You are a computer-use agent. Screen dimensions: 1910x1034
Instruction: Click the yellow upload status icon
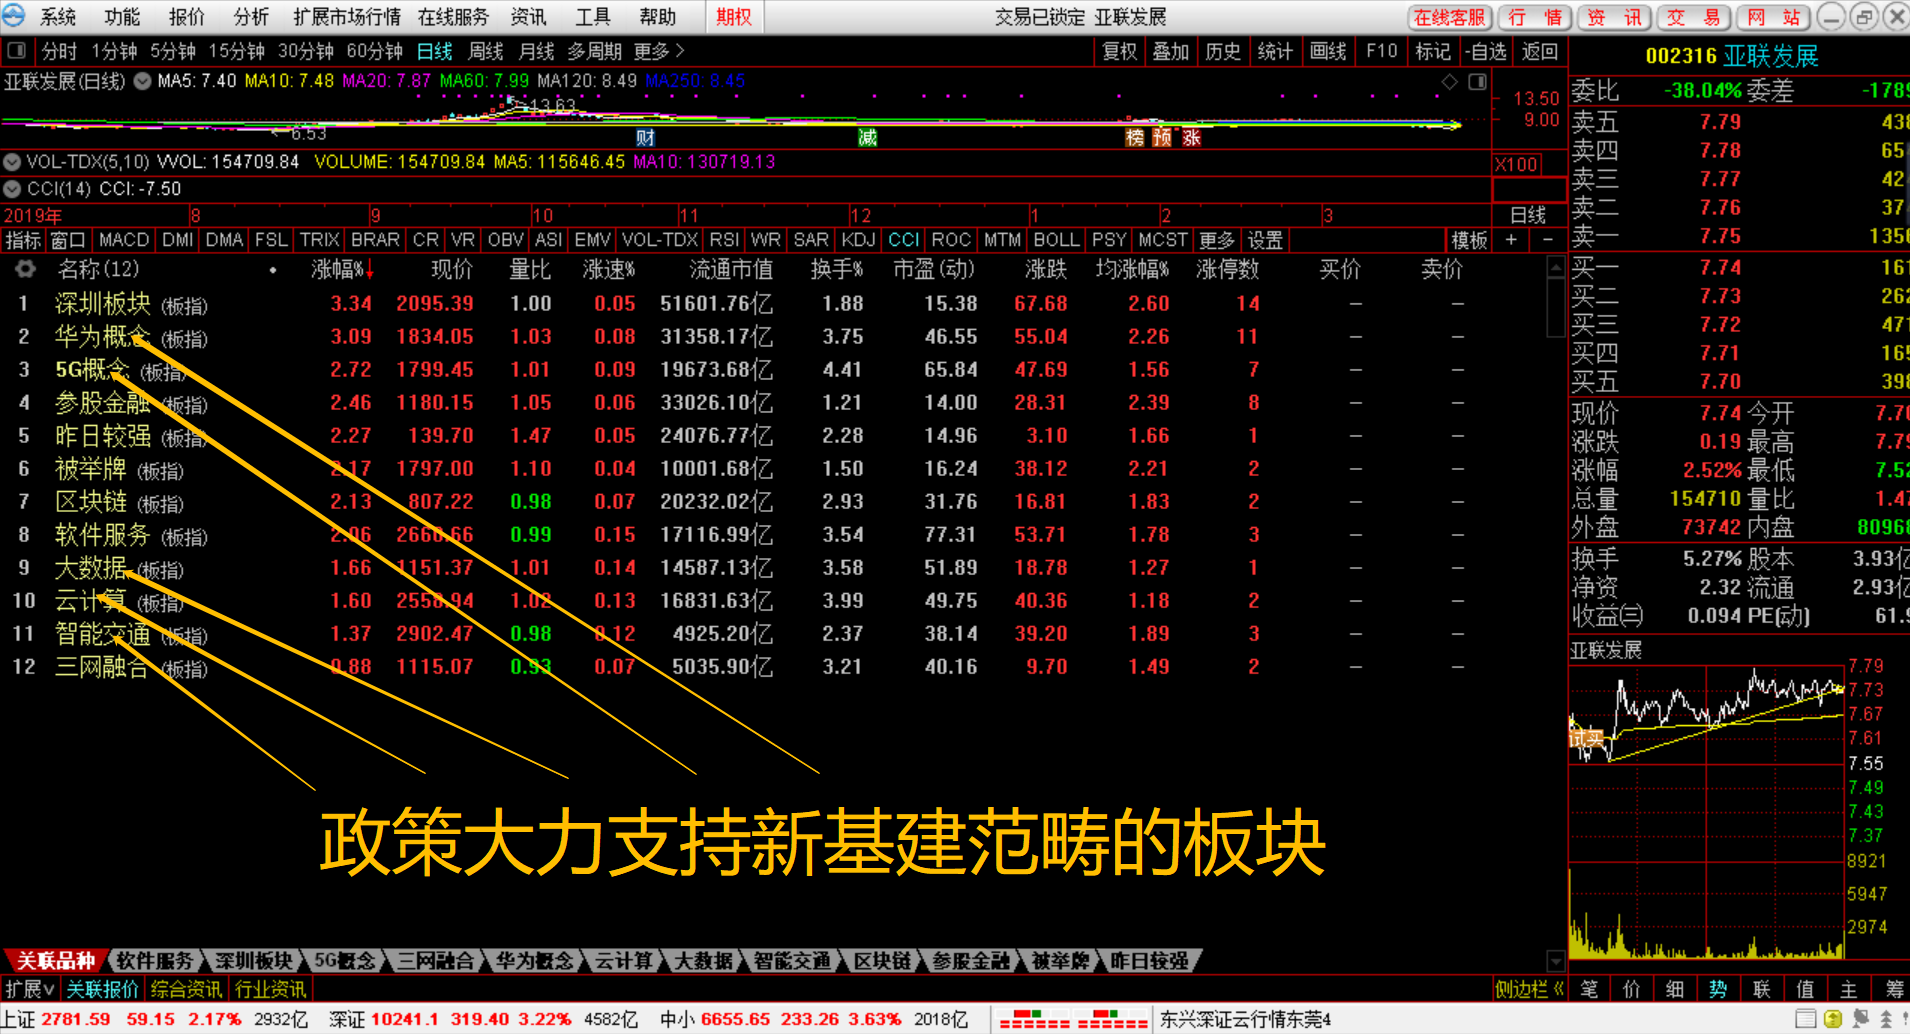click(x=1833, y=1019)
